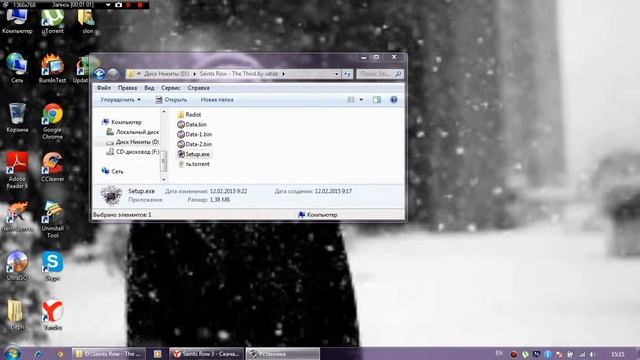The width and height of the screenshot is (640, 360).
Task: Click the screen recorder camera icon
Action: (x=118, y=5)
